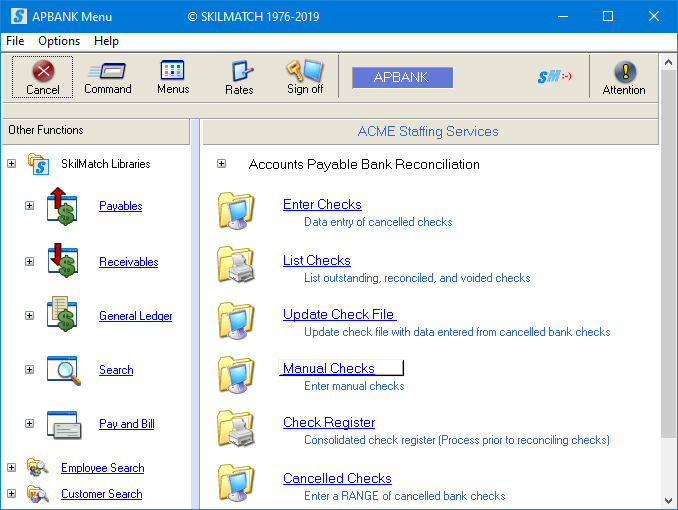Open the Customer Search link
Screen dimensions: 678x510
point(102,494)
